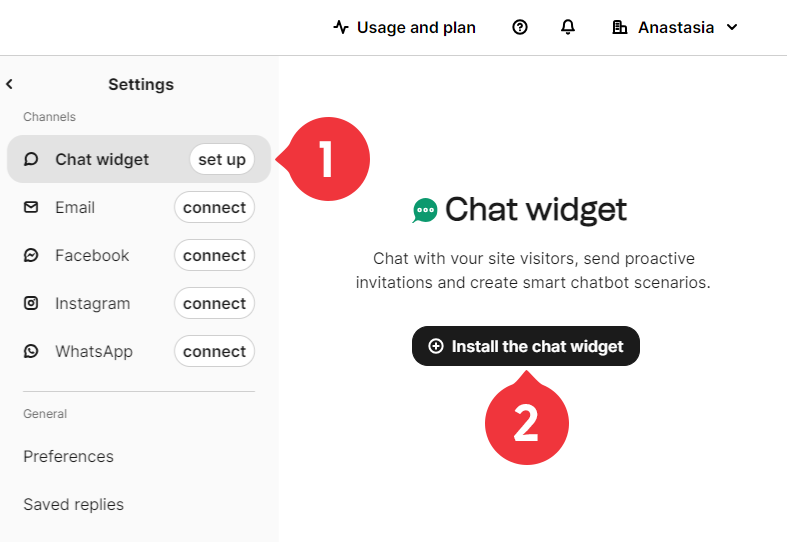Click the green chat bubble logo

point(425,210)
